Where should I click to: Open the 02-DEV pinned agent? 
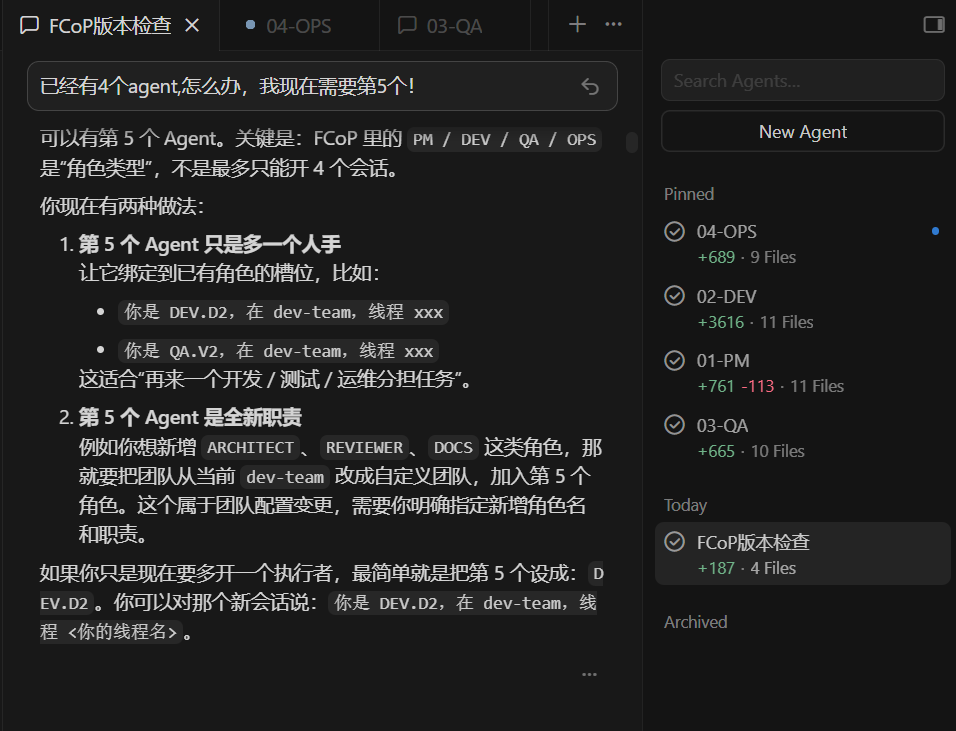pyautogui.click(x=802, y=308)
